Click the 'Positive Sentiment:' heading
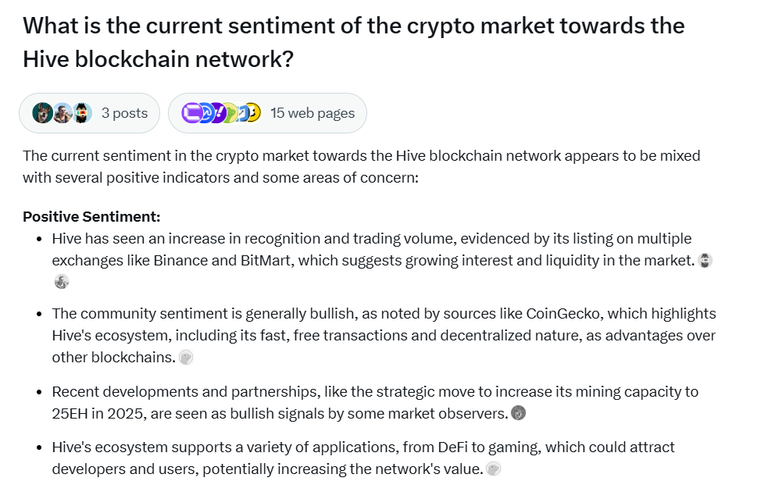768x484 pixels. tap(92, 217)
